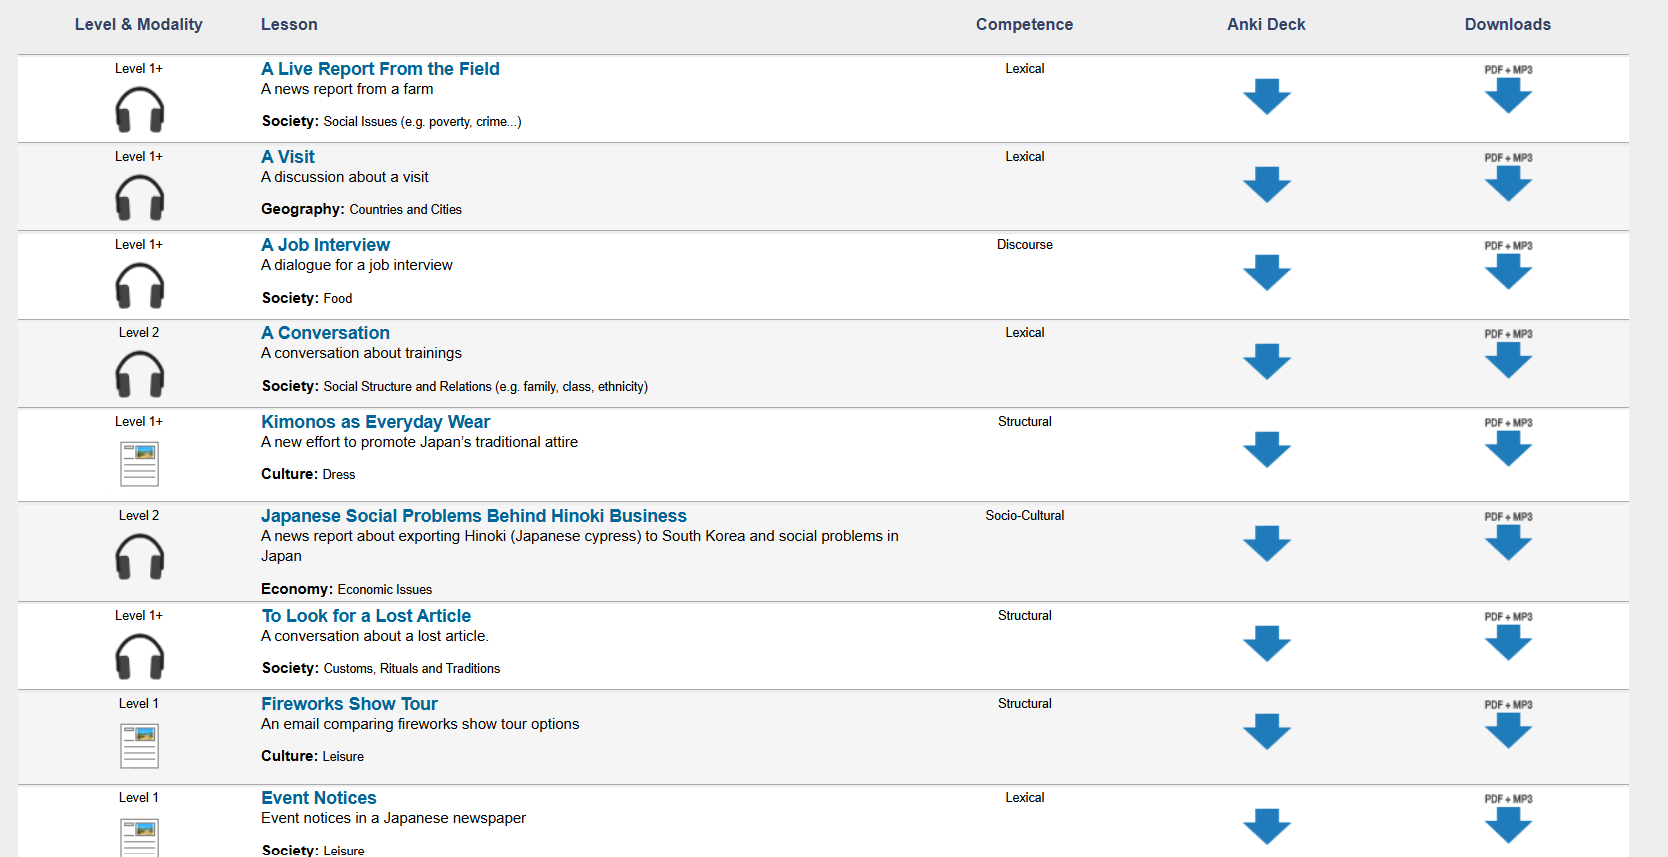Download Anki deck for Kimonos as Everyday Wear

point(1266,450)
